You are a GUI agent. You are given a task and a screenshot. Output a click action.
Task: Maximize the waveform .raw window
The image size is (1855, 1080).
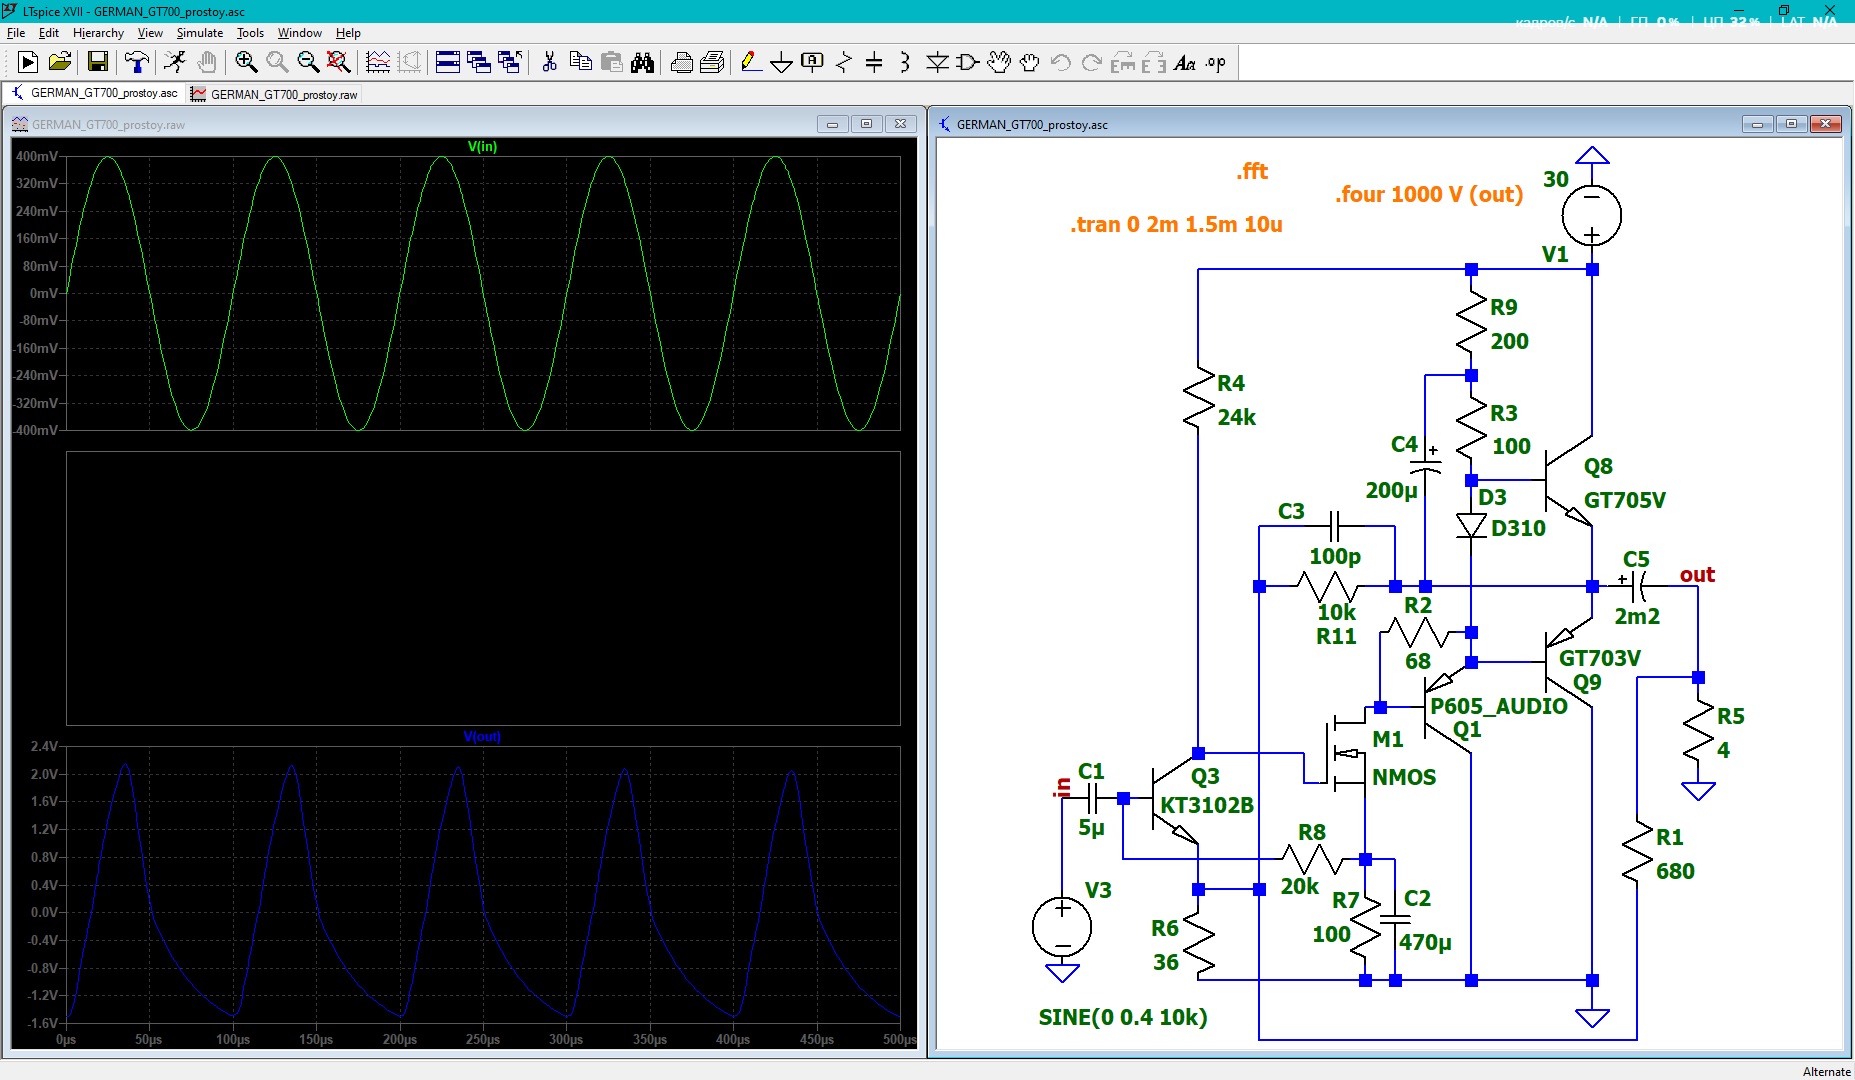tap(866, 124)
